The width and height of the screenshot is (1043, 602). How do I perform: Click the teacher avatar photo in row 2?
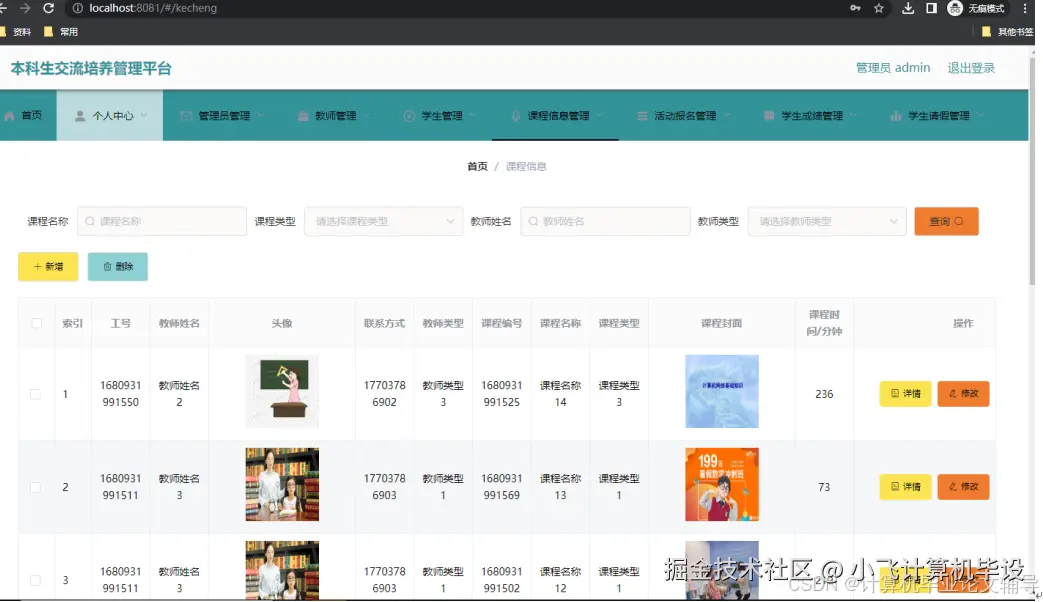click(281, 487)
